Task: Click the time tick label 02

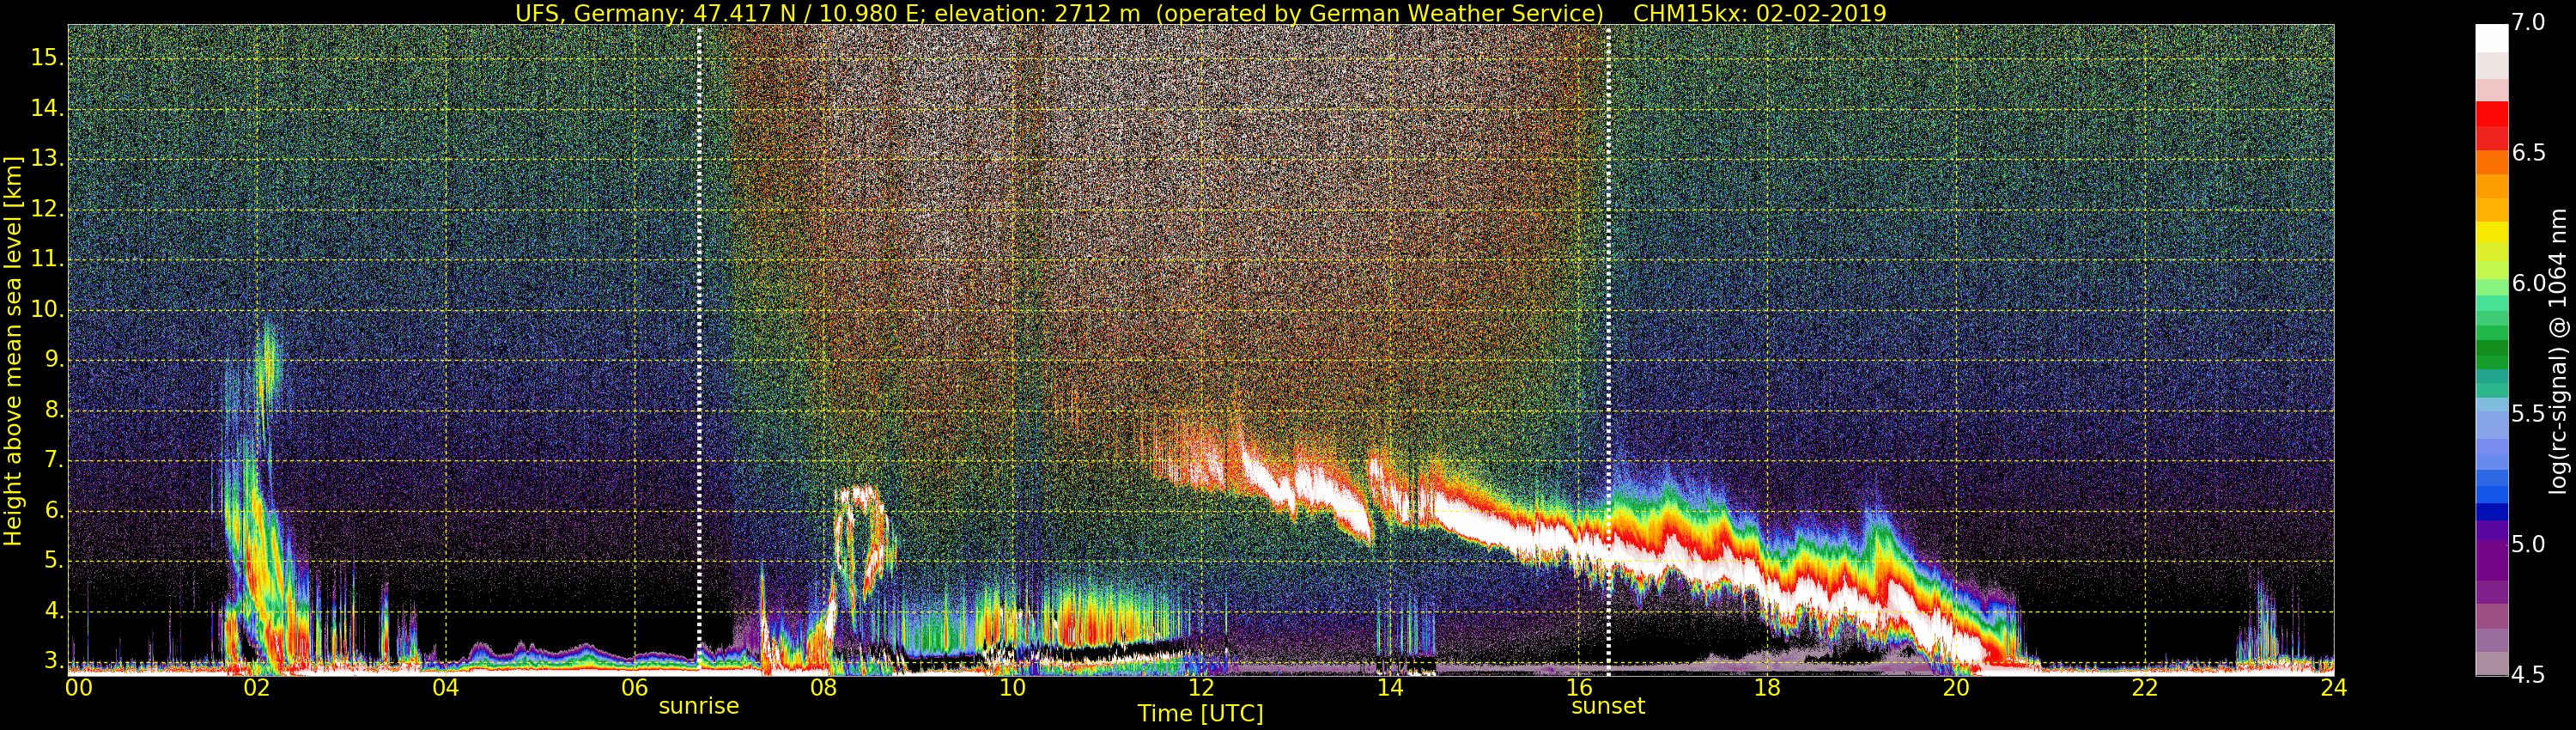Action: (256, 687)
